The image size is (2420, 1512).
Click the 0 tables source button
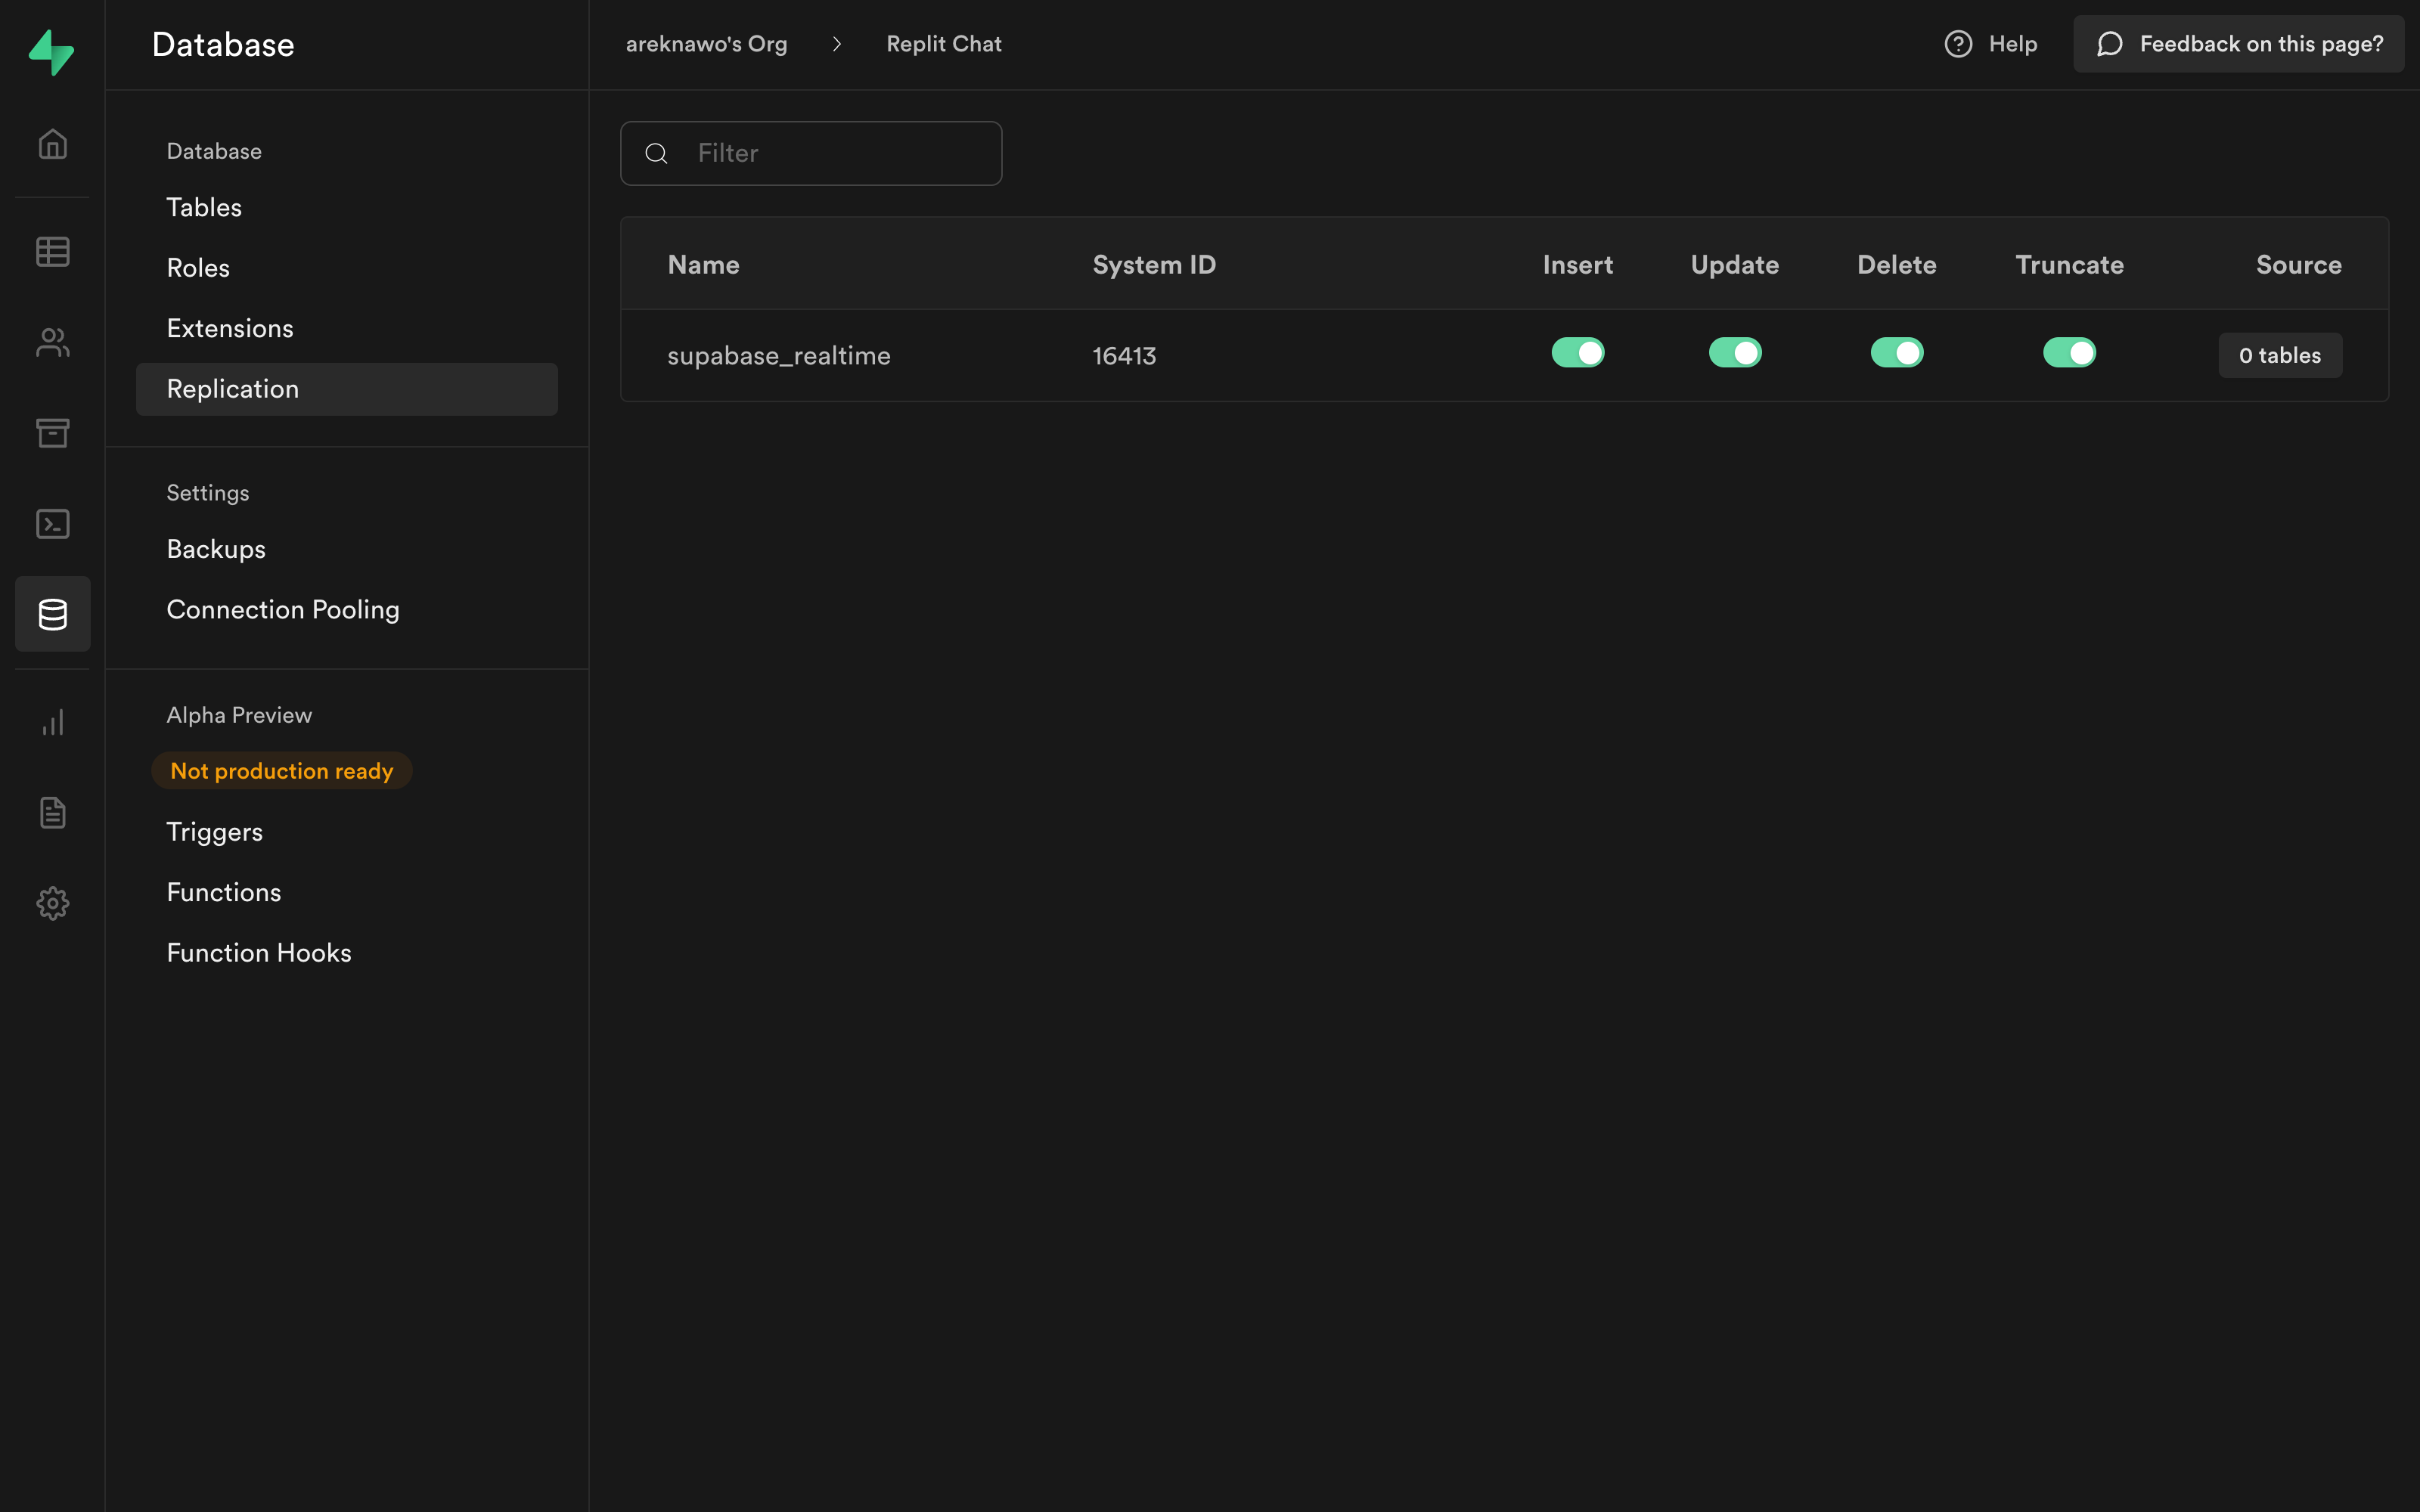point(2279,355)
